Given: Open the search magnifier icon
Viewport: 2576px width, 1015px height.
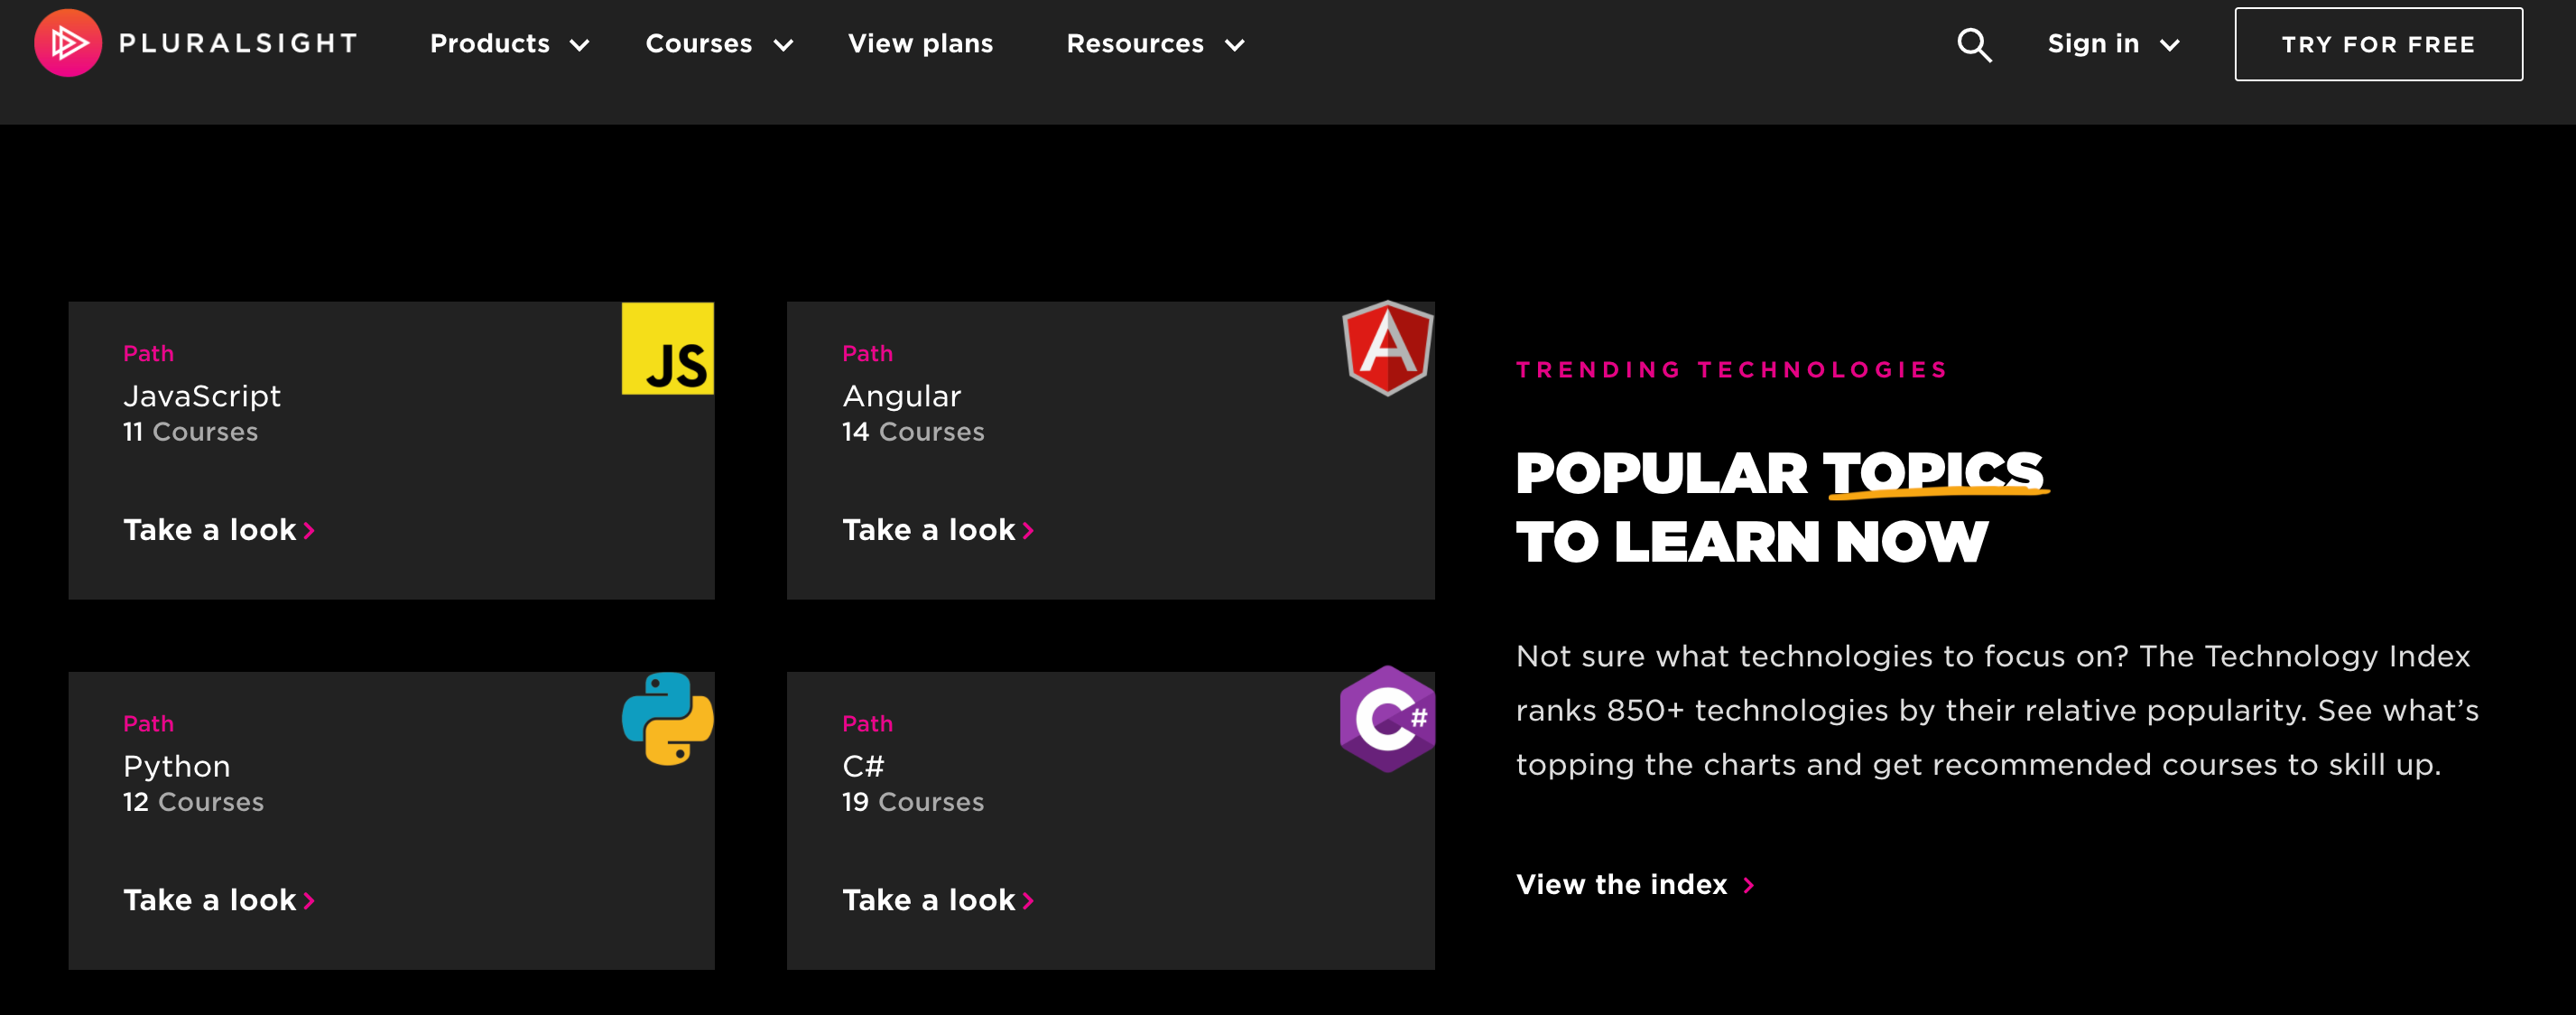Looking at the screenshot, I should (x=1973, y=45).
